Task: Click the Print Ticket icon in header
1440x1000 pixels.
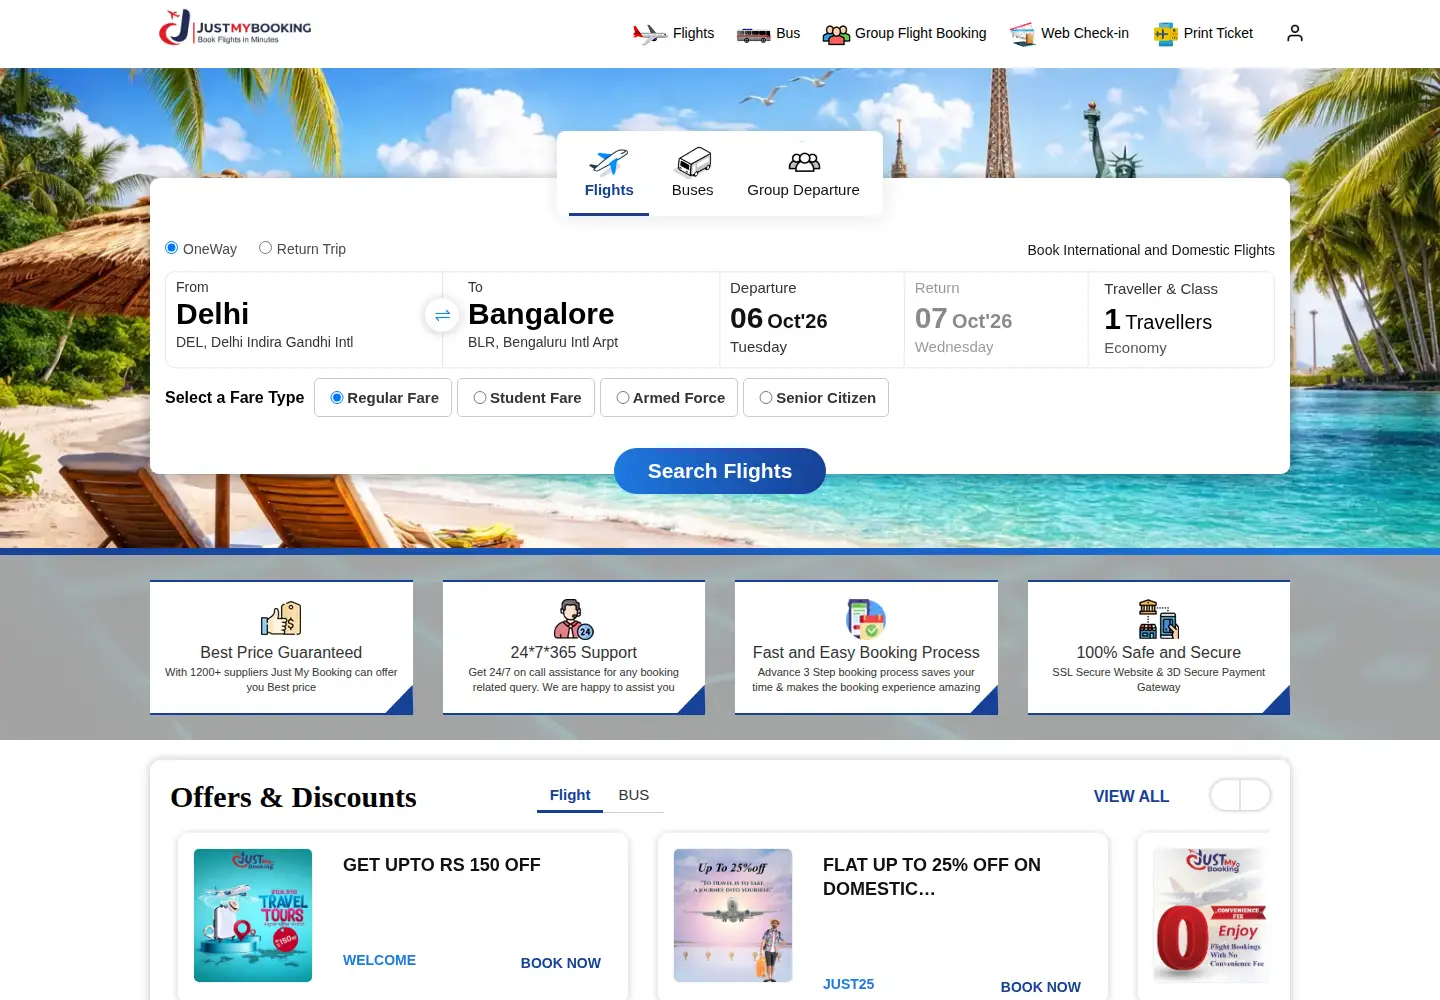Action: (1166, 34)
